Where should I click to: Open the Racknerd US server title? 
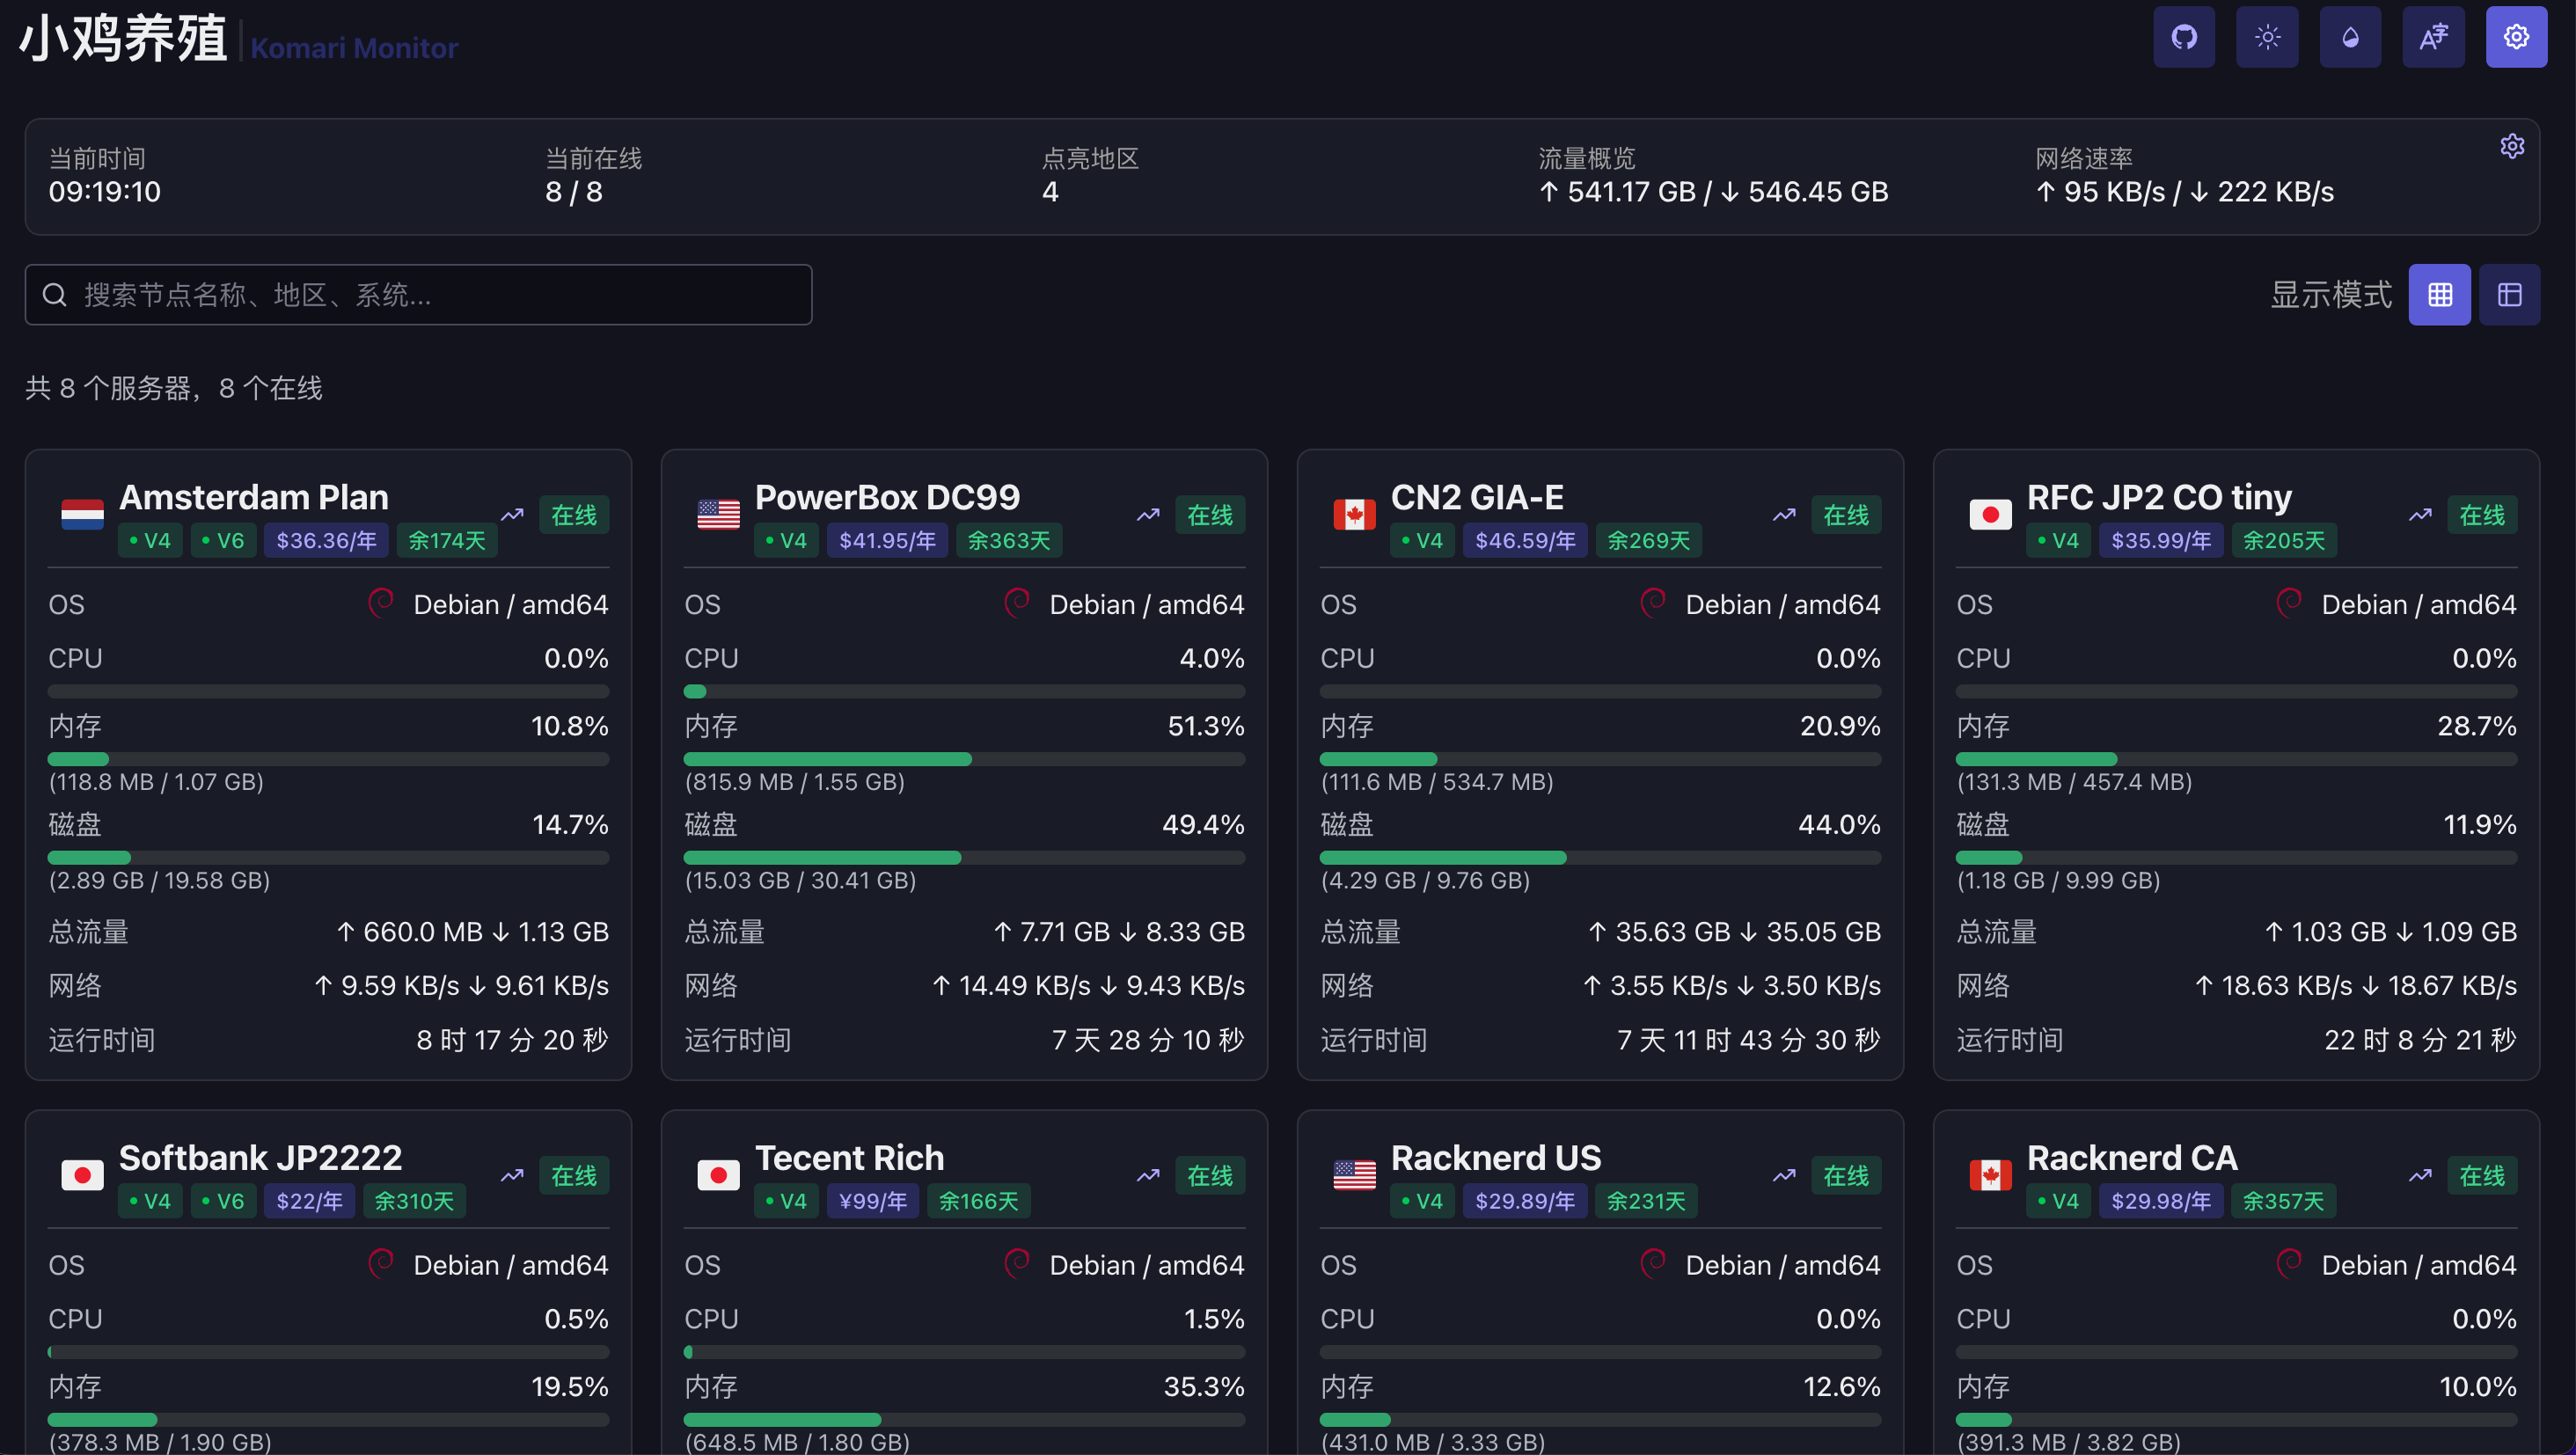[x=1496, y=1157]
